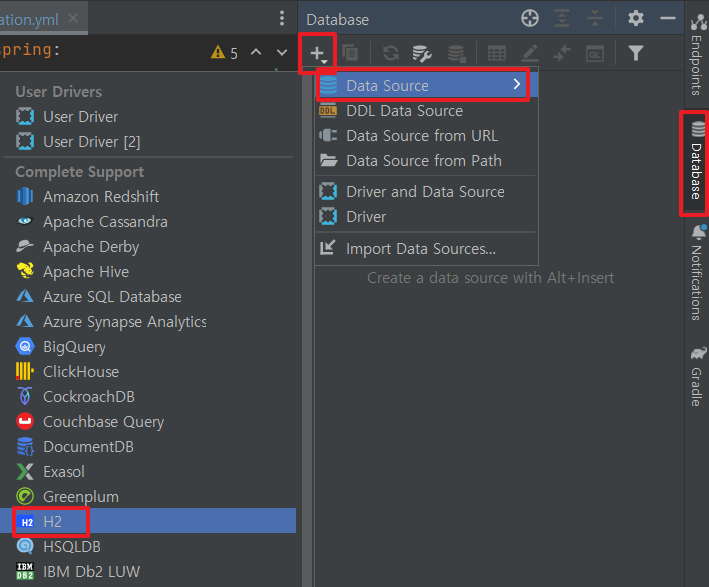Choose BigQuery data source

coord(148,347)
